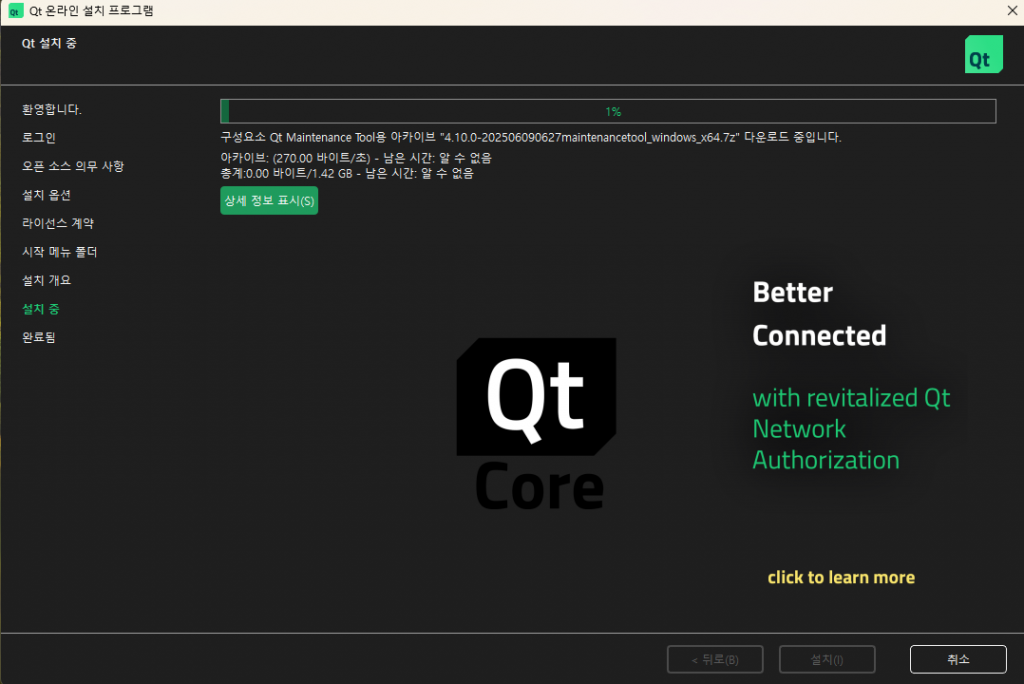This screenshot has width=1024, height=684.
Task: Open the 오픈 소스 의무 사항 step
Action: 73,166
